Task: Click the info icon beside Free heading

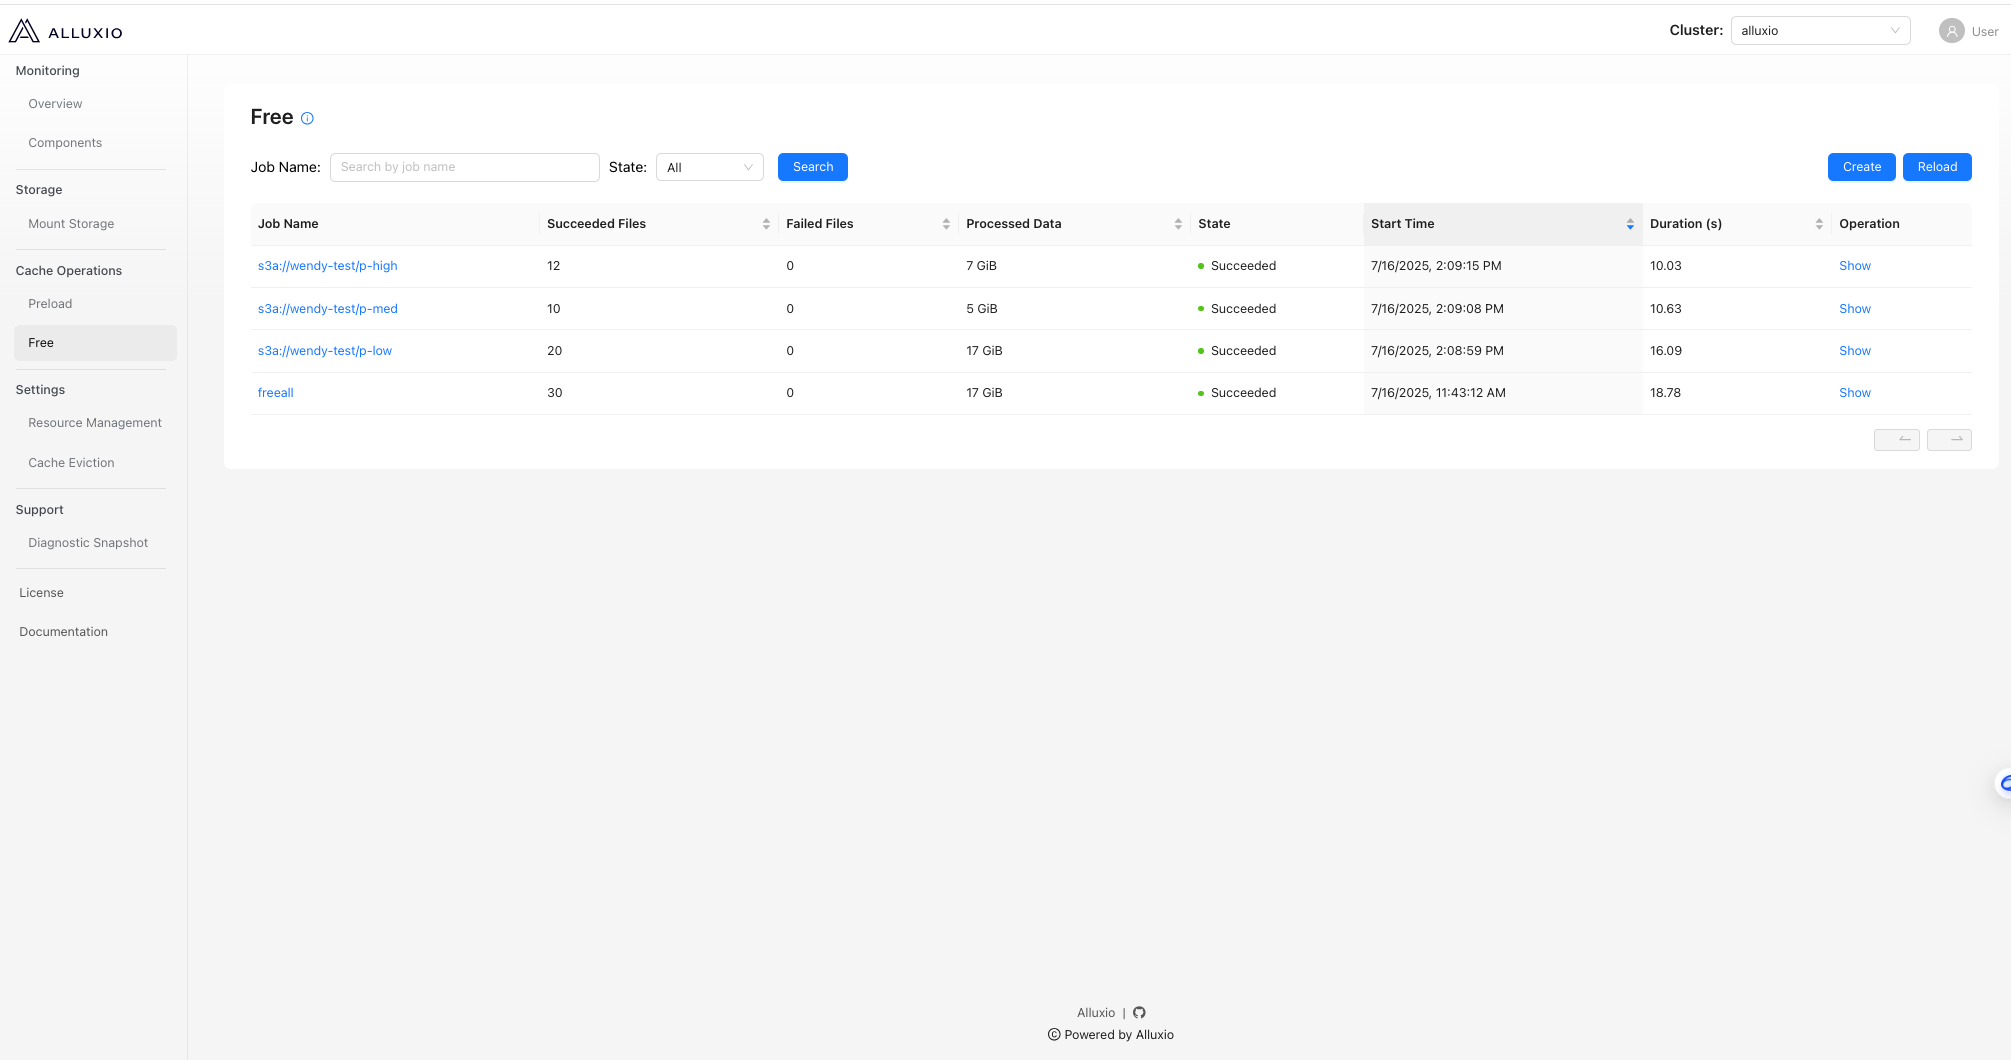Action: point(307,118)
